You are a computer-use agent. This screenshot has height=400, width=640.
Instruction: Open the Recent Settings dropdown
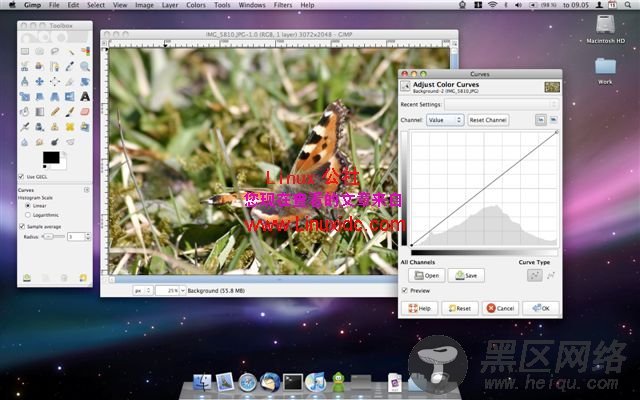tap(501, 104)
